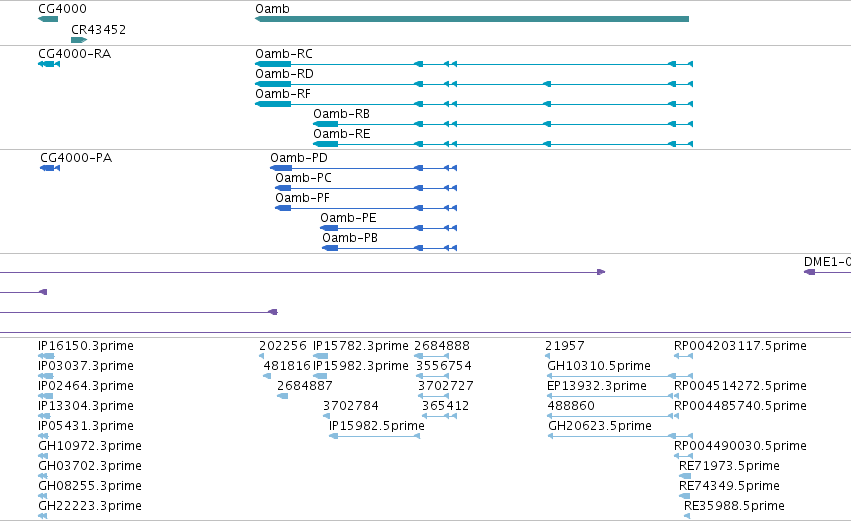Click the DME1 feature label

point(827,262)
